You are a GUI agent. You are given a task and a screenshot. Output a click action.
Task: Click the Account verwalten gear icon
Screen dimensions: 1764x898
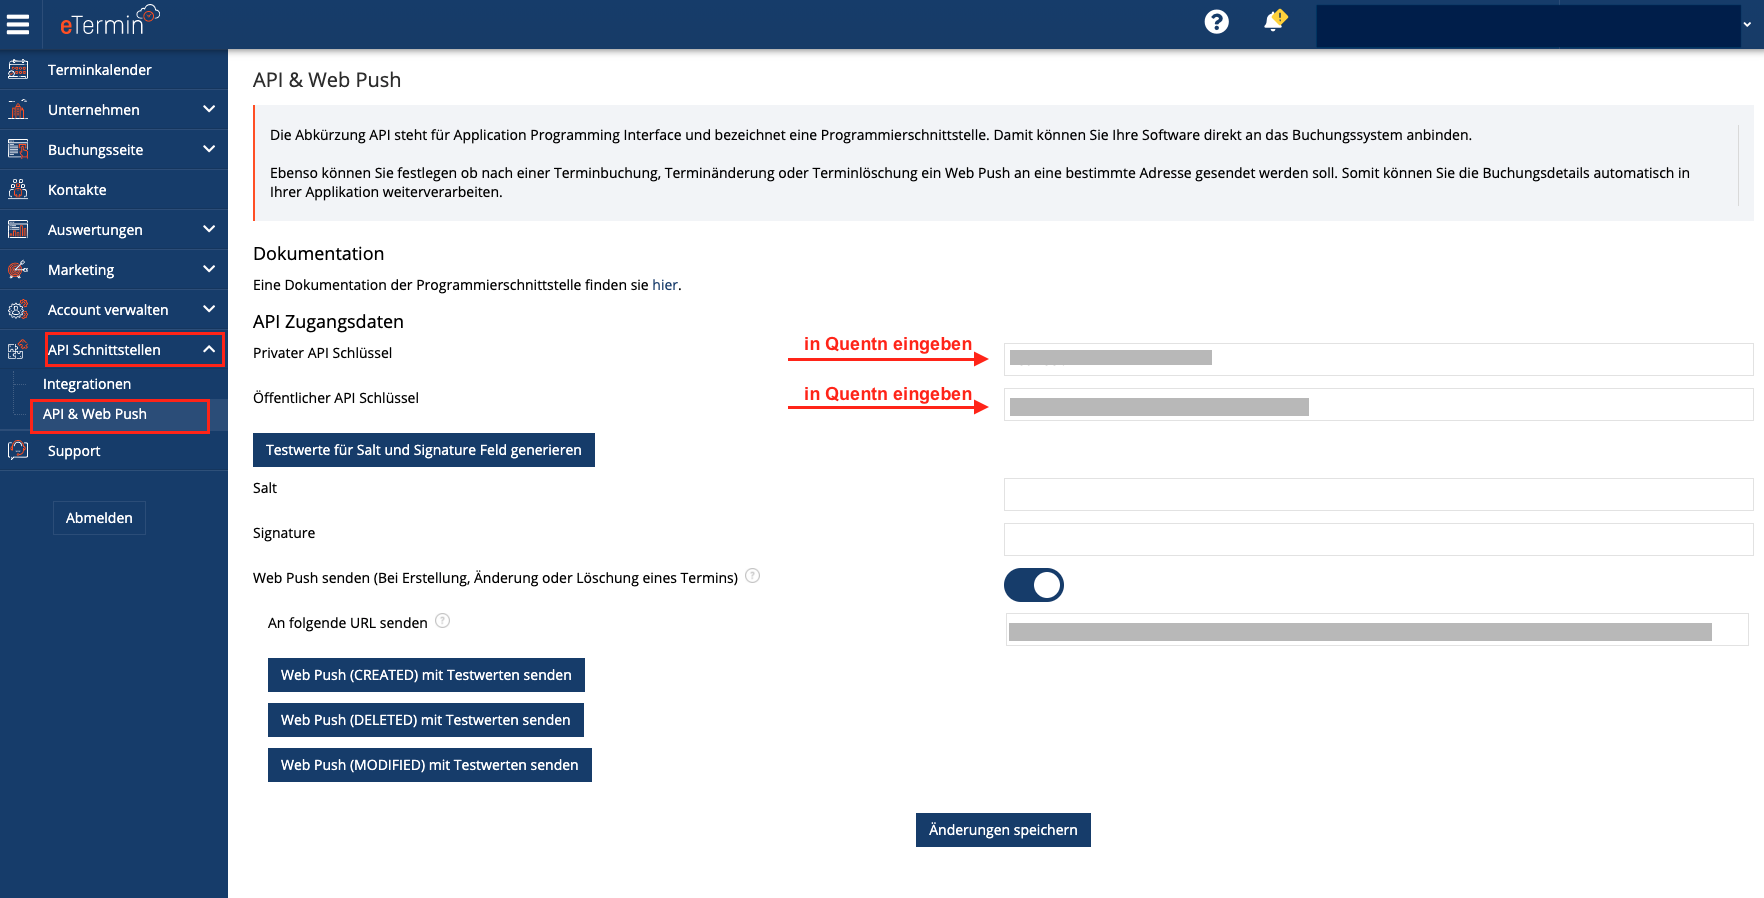click(18, 309)
